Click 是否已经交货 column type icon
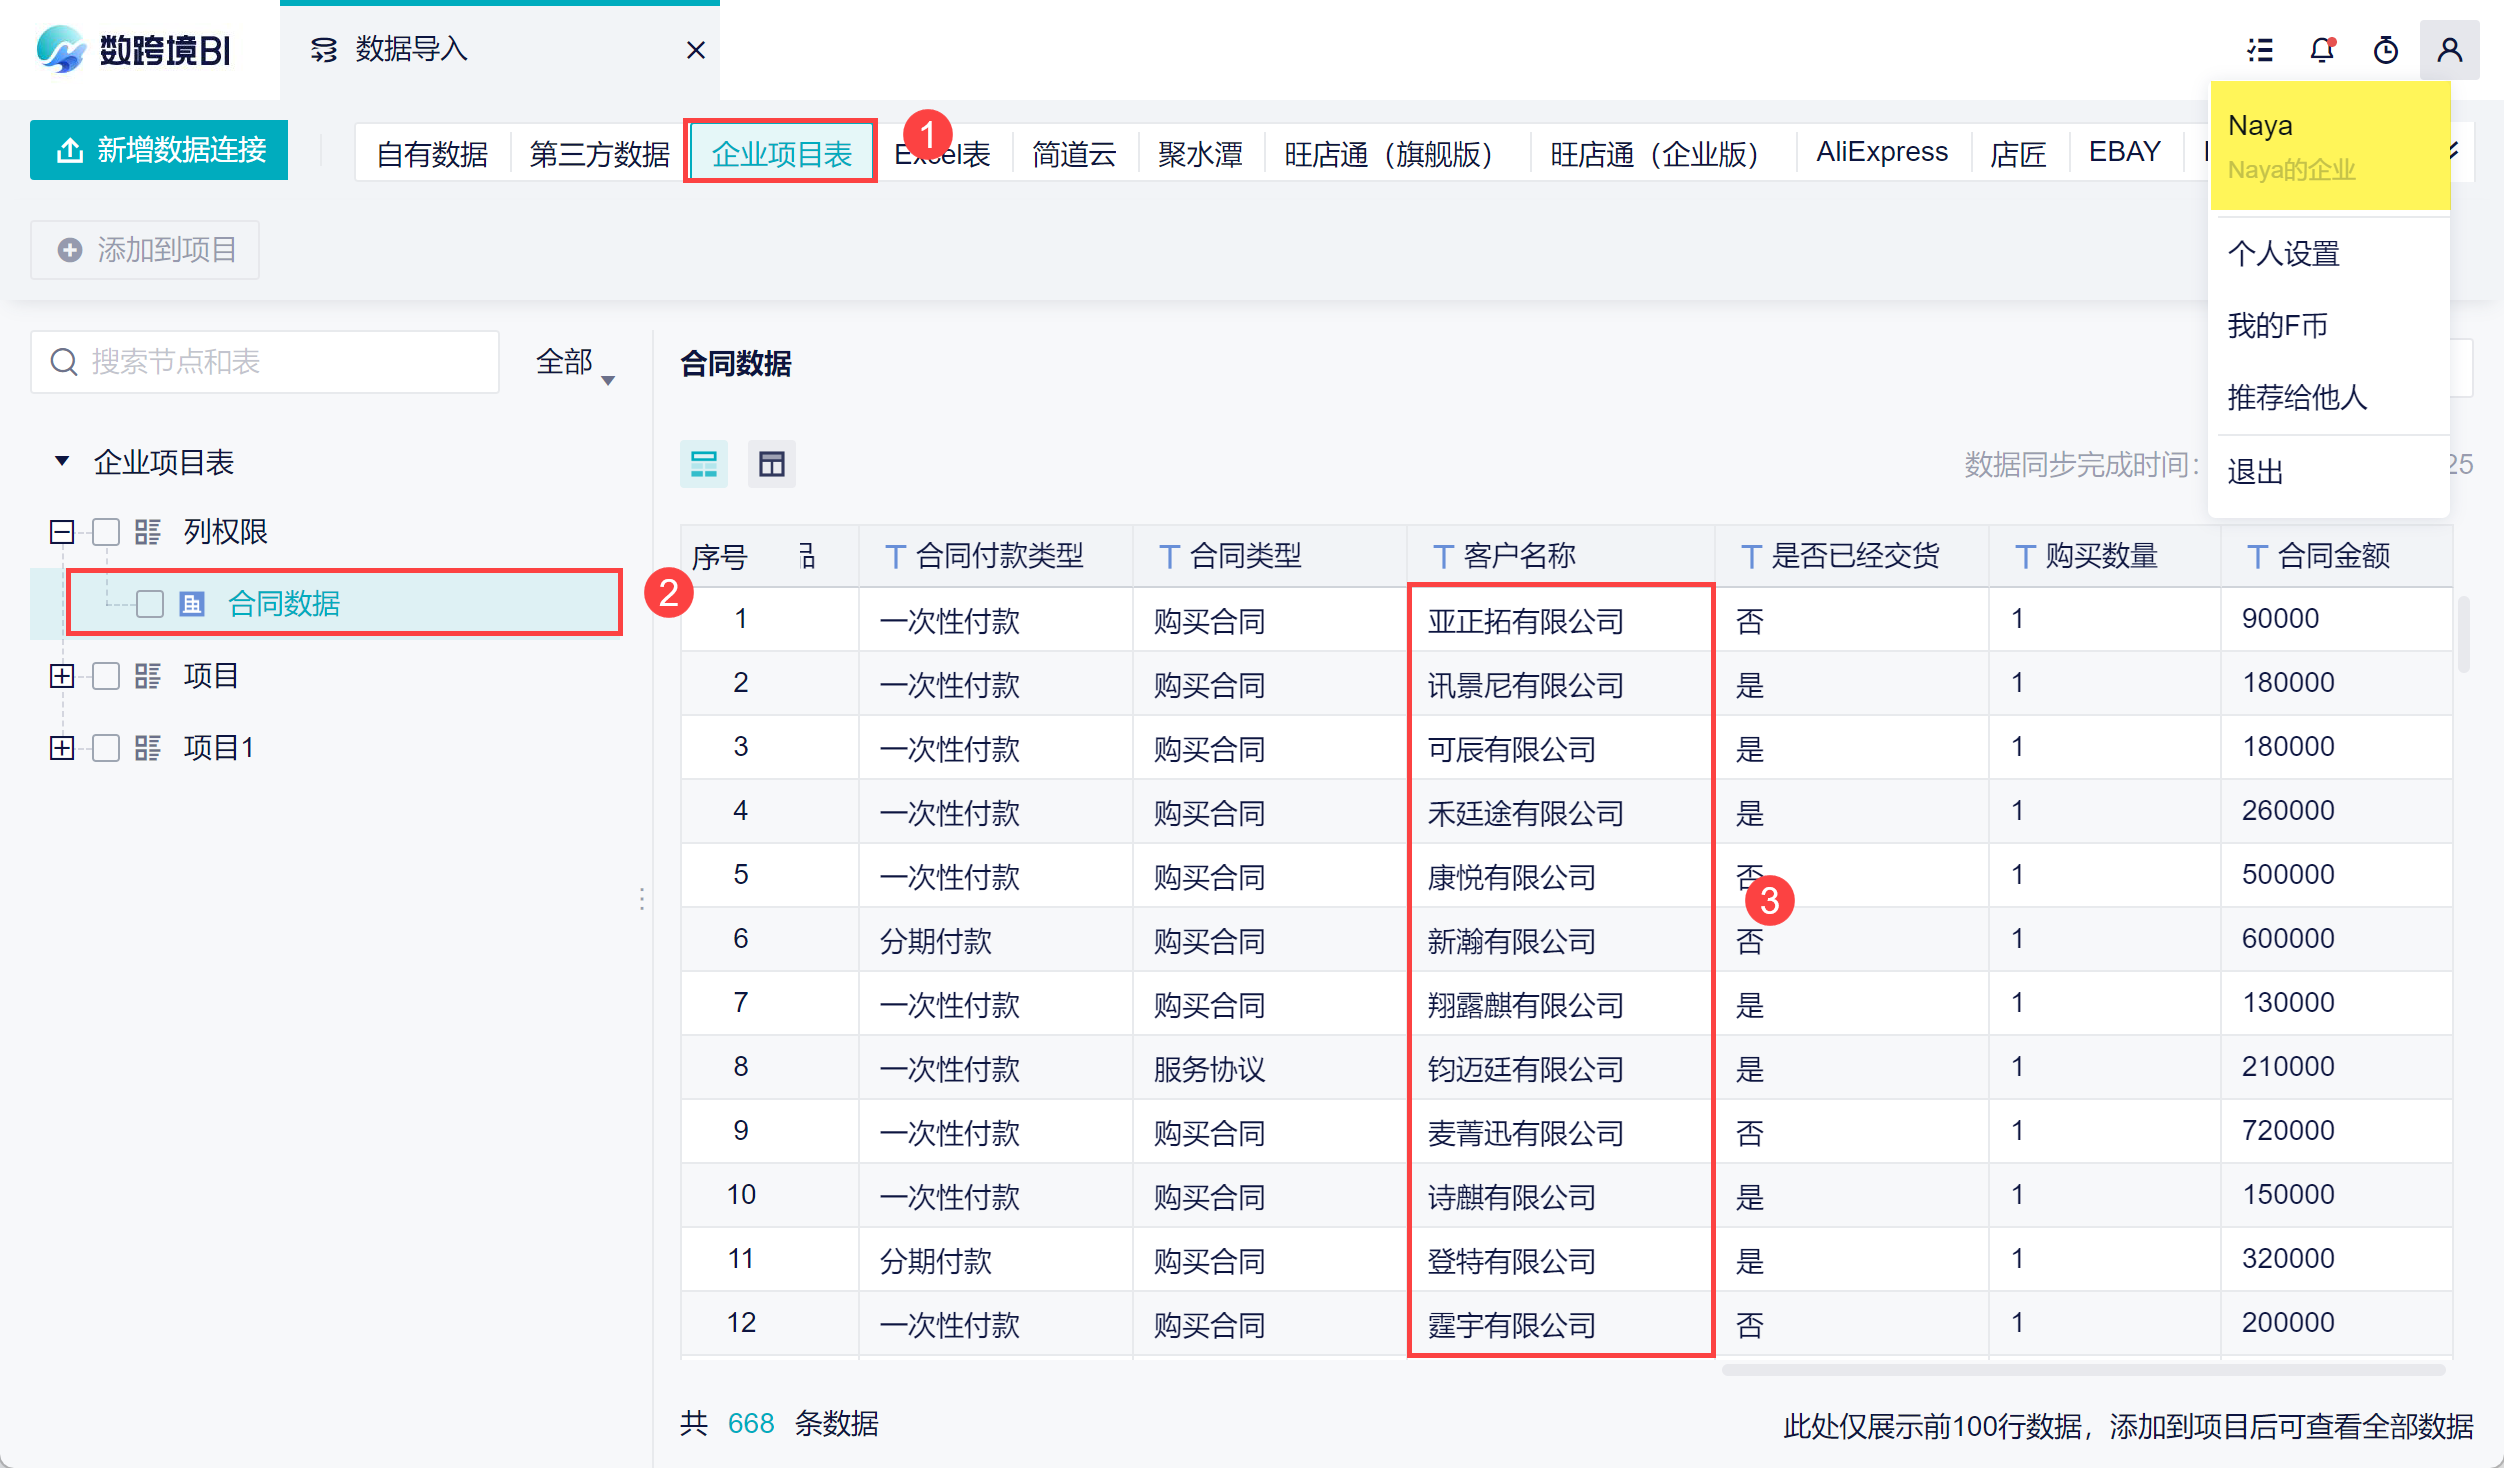2504x1468 pixels. (x=1751, y=557)
